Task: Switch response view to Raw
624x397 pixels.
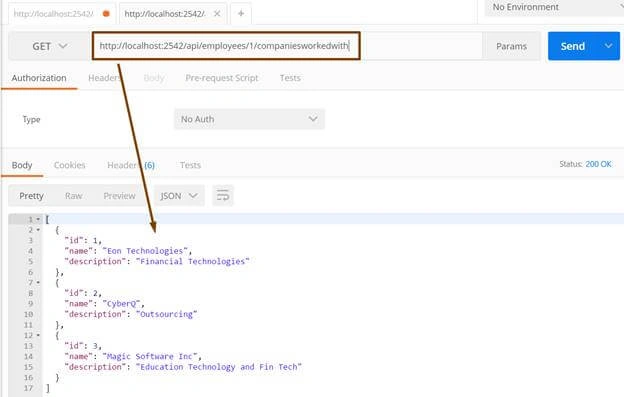Action: pos(74,196)
